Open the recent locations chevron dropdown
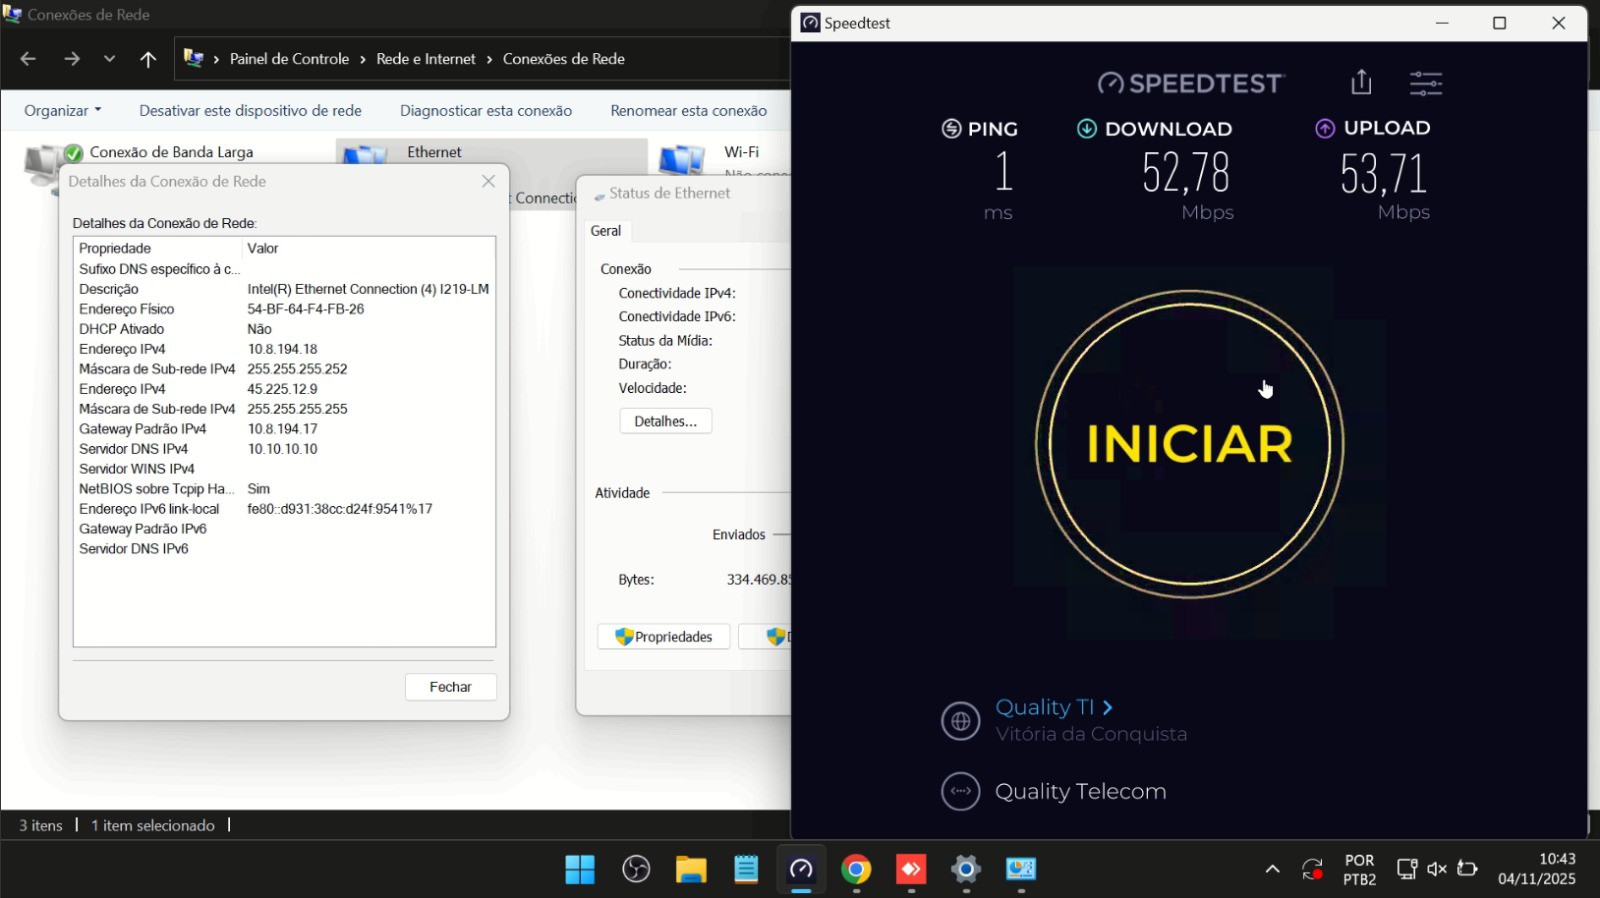This screenshot has width=1600, height=898. pyautogui.click(x=109, y=59)
